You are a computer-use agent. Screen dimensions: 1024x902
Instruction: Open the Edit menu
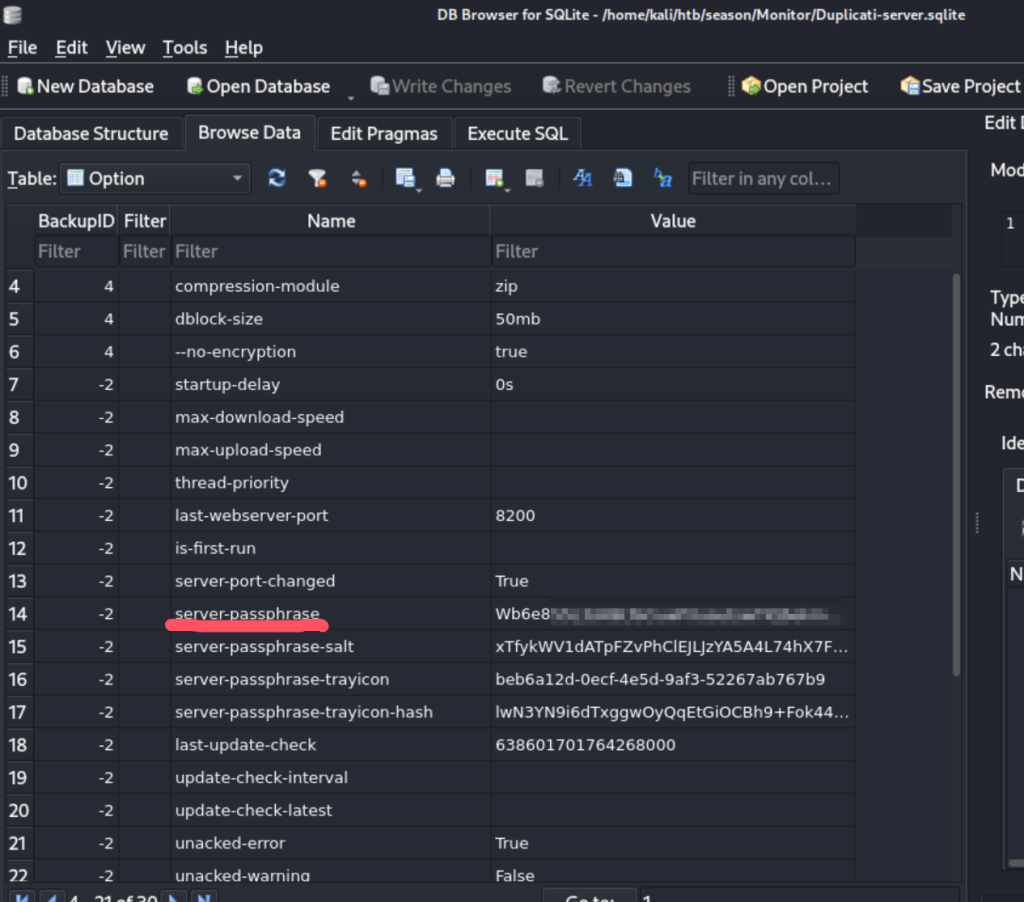pyautogui.click(x=71, y=48)
